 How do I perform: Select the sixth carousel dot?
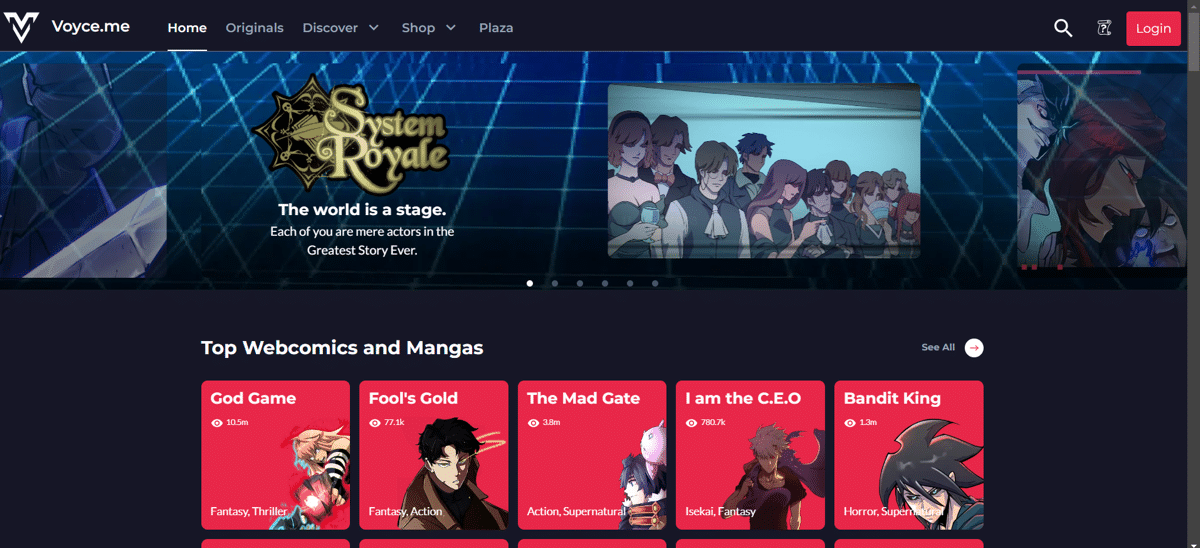tap(655, 283)
